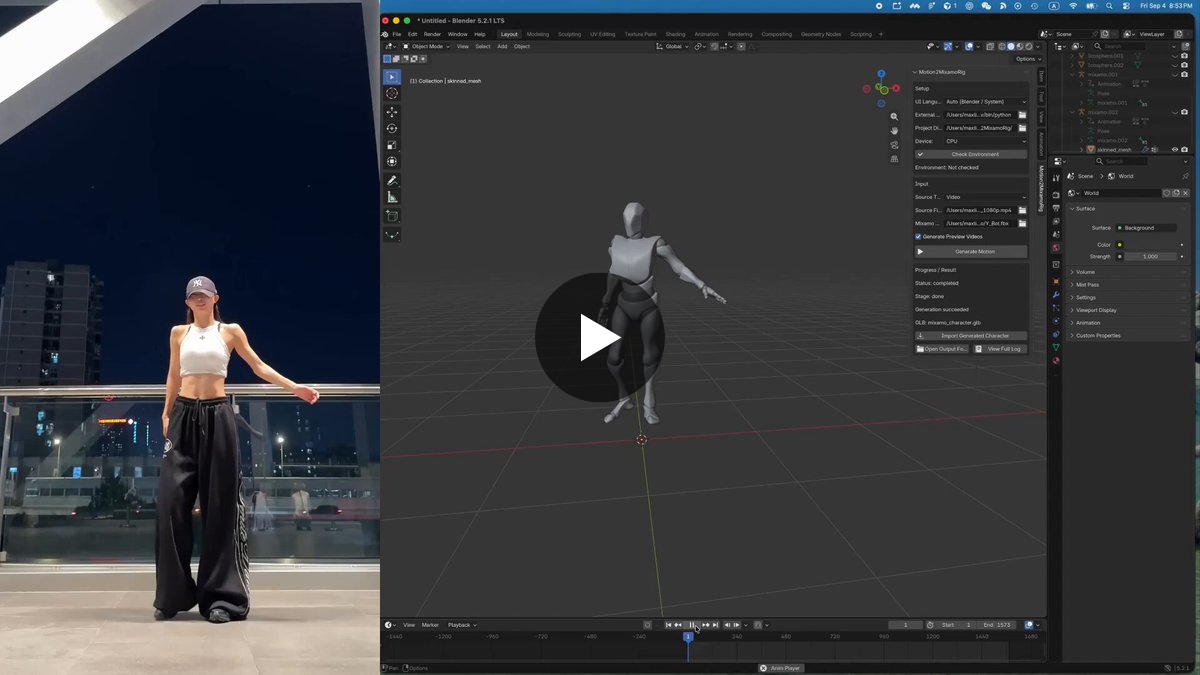The image size is (1200, 675).
Task: Switch perspective/orthographic grid icon
Action: (x=894, y=158)
